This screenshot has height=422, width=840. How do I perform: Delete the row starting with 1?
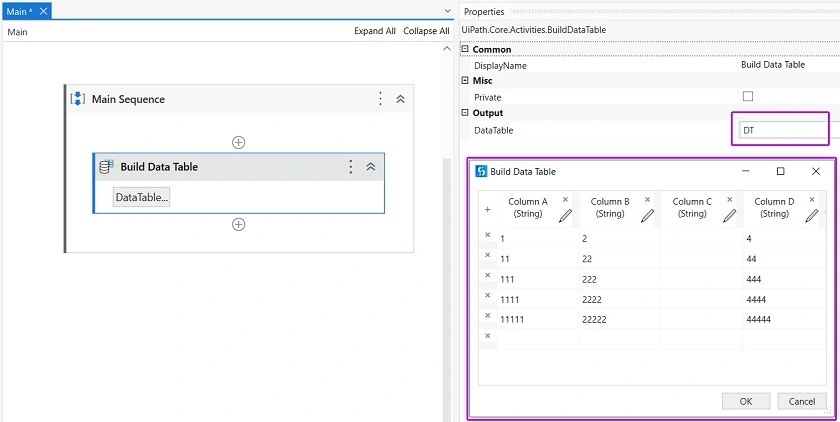[488, 235]
